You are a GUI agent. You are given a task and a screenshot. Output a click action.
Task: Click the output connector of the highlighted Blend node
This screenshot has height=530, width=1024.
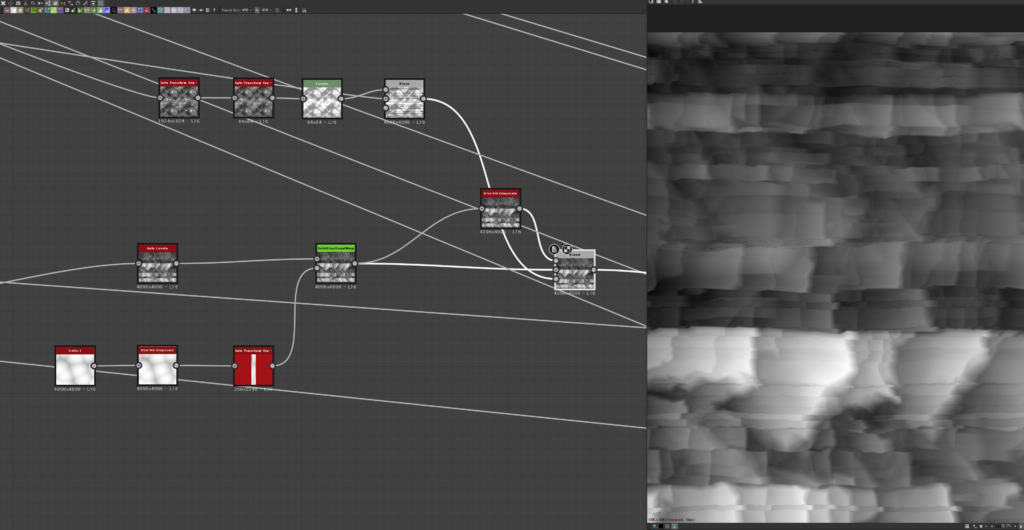(x=594, y=270)
